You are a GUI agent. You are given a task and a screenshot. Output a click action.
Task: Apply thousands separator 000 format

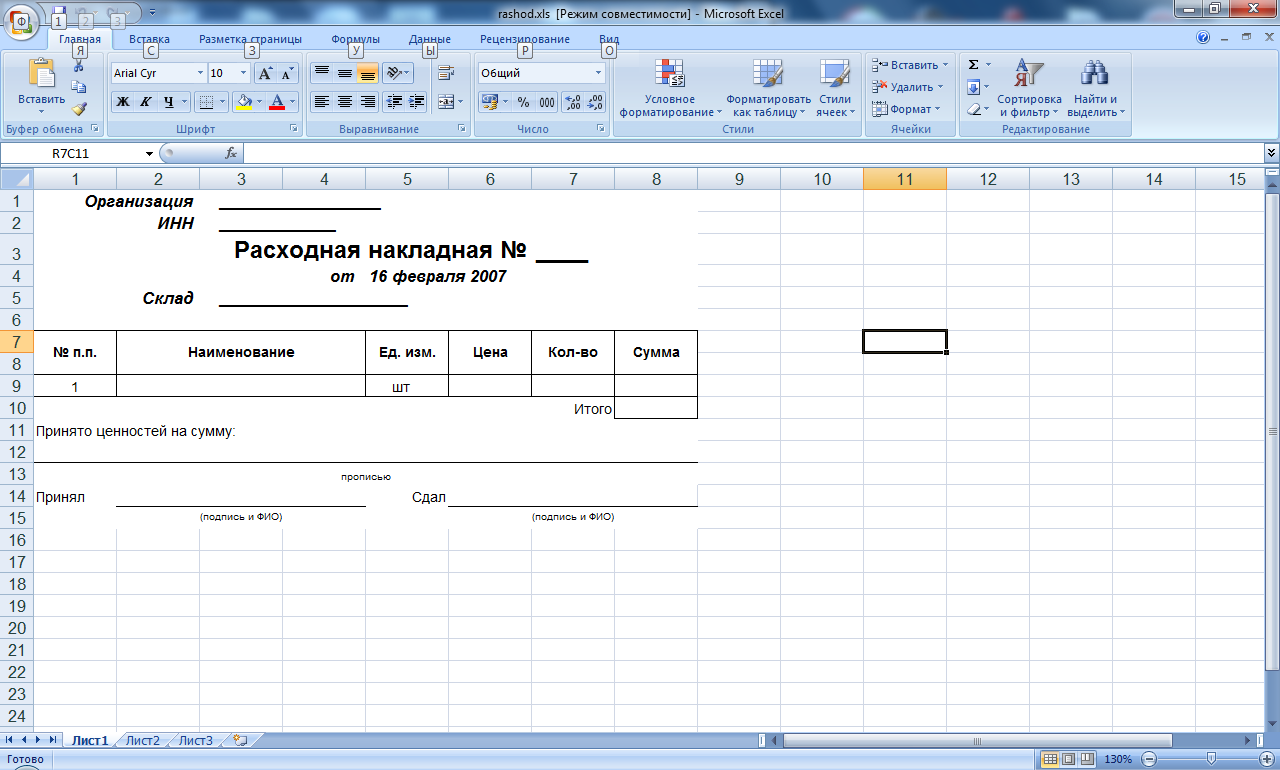[x=547, y=101]
